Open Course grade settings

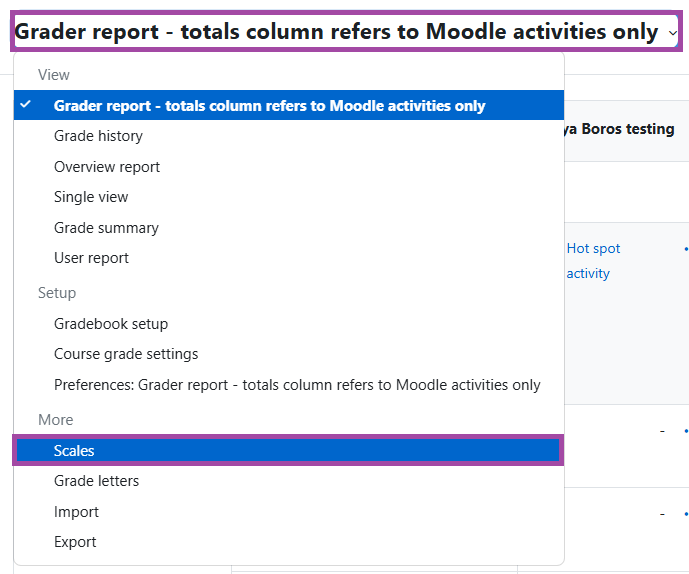289,354
